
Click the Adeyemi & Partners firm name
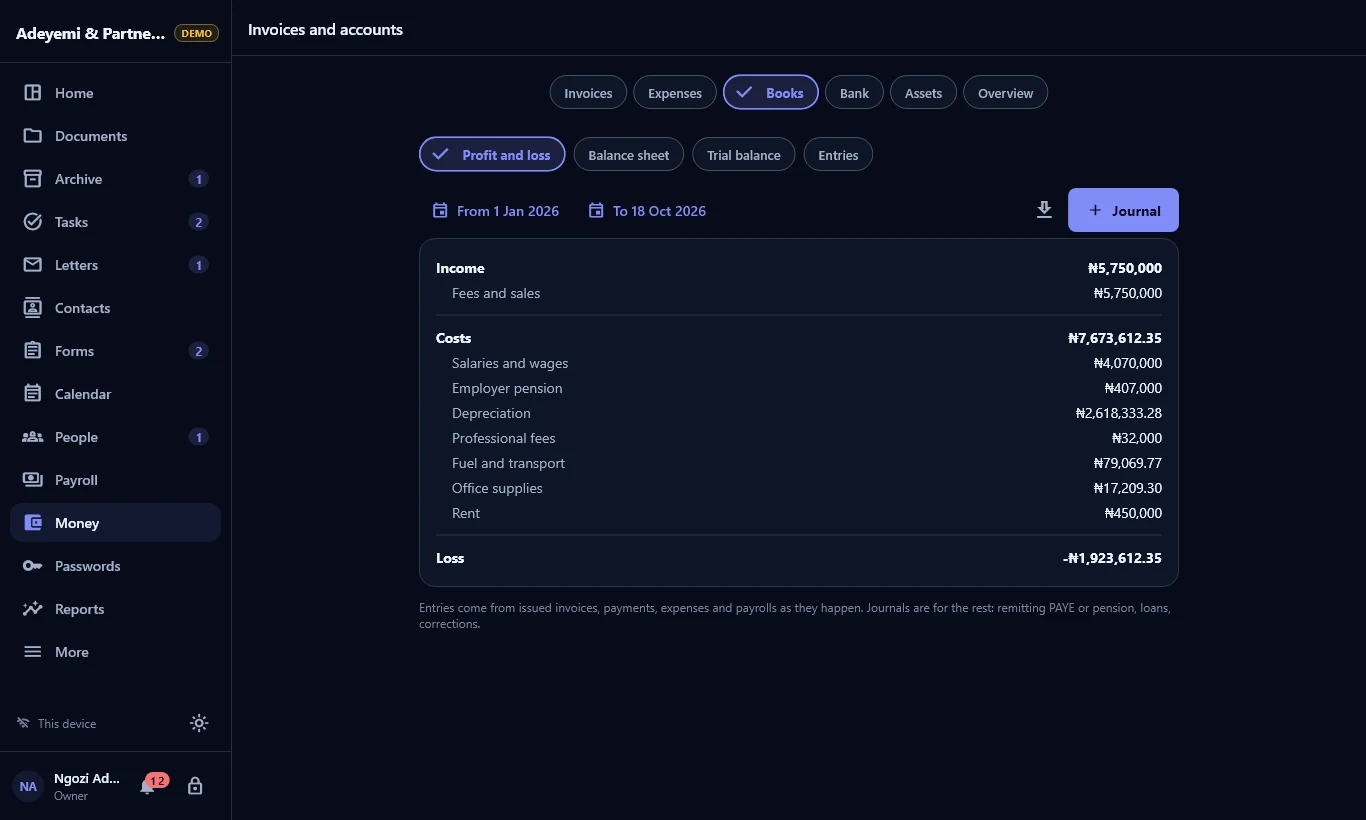[91, 33]
